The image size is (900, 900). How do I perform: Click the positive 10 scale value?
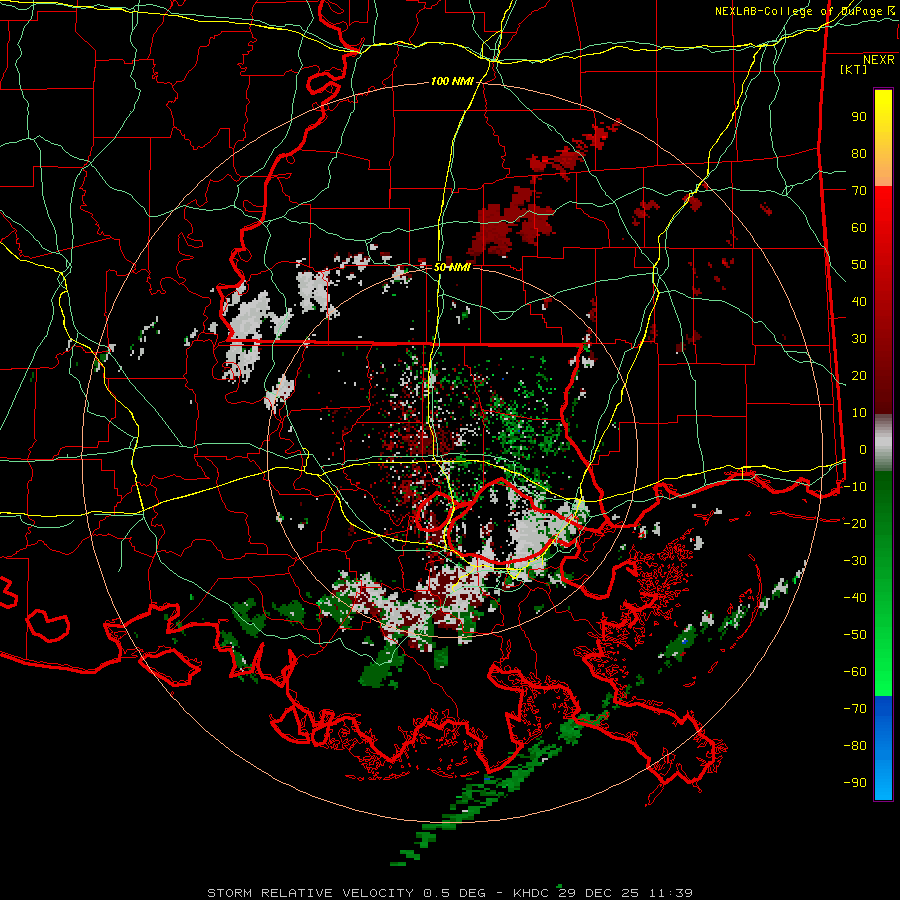[x=859, y=413]
